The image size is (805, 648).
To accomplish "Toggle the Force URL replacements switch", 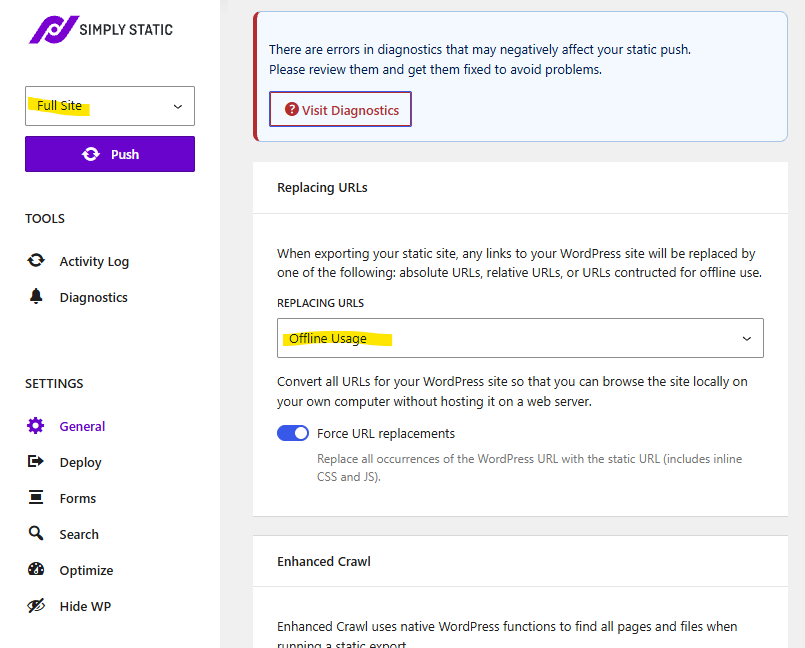I will 293,433.
